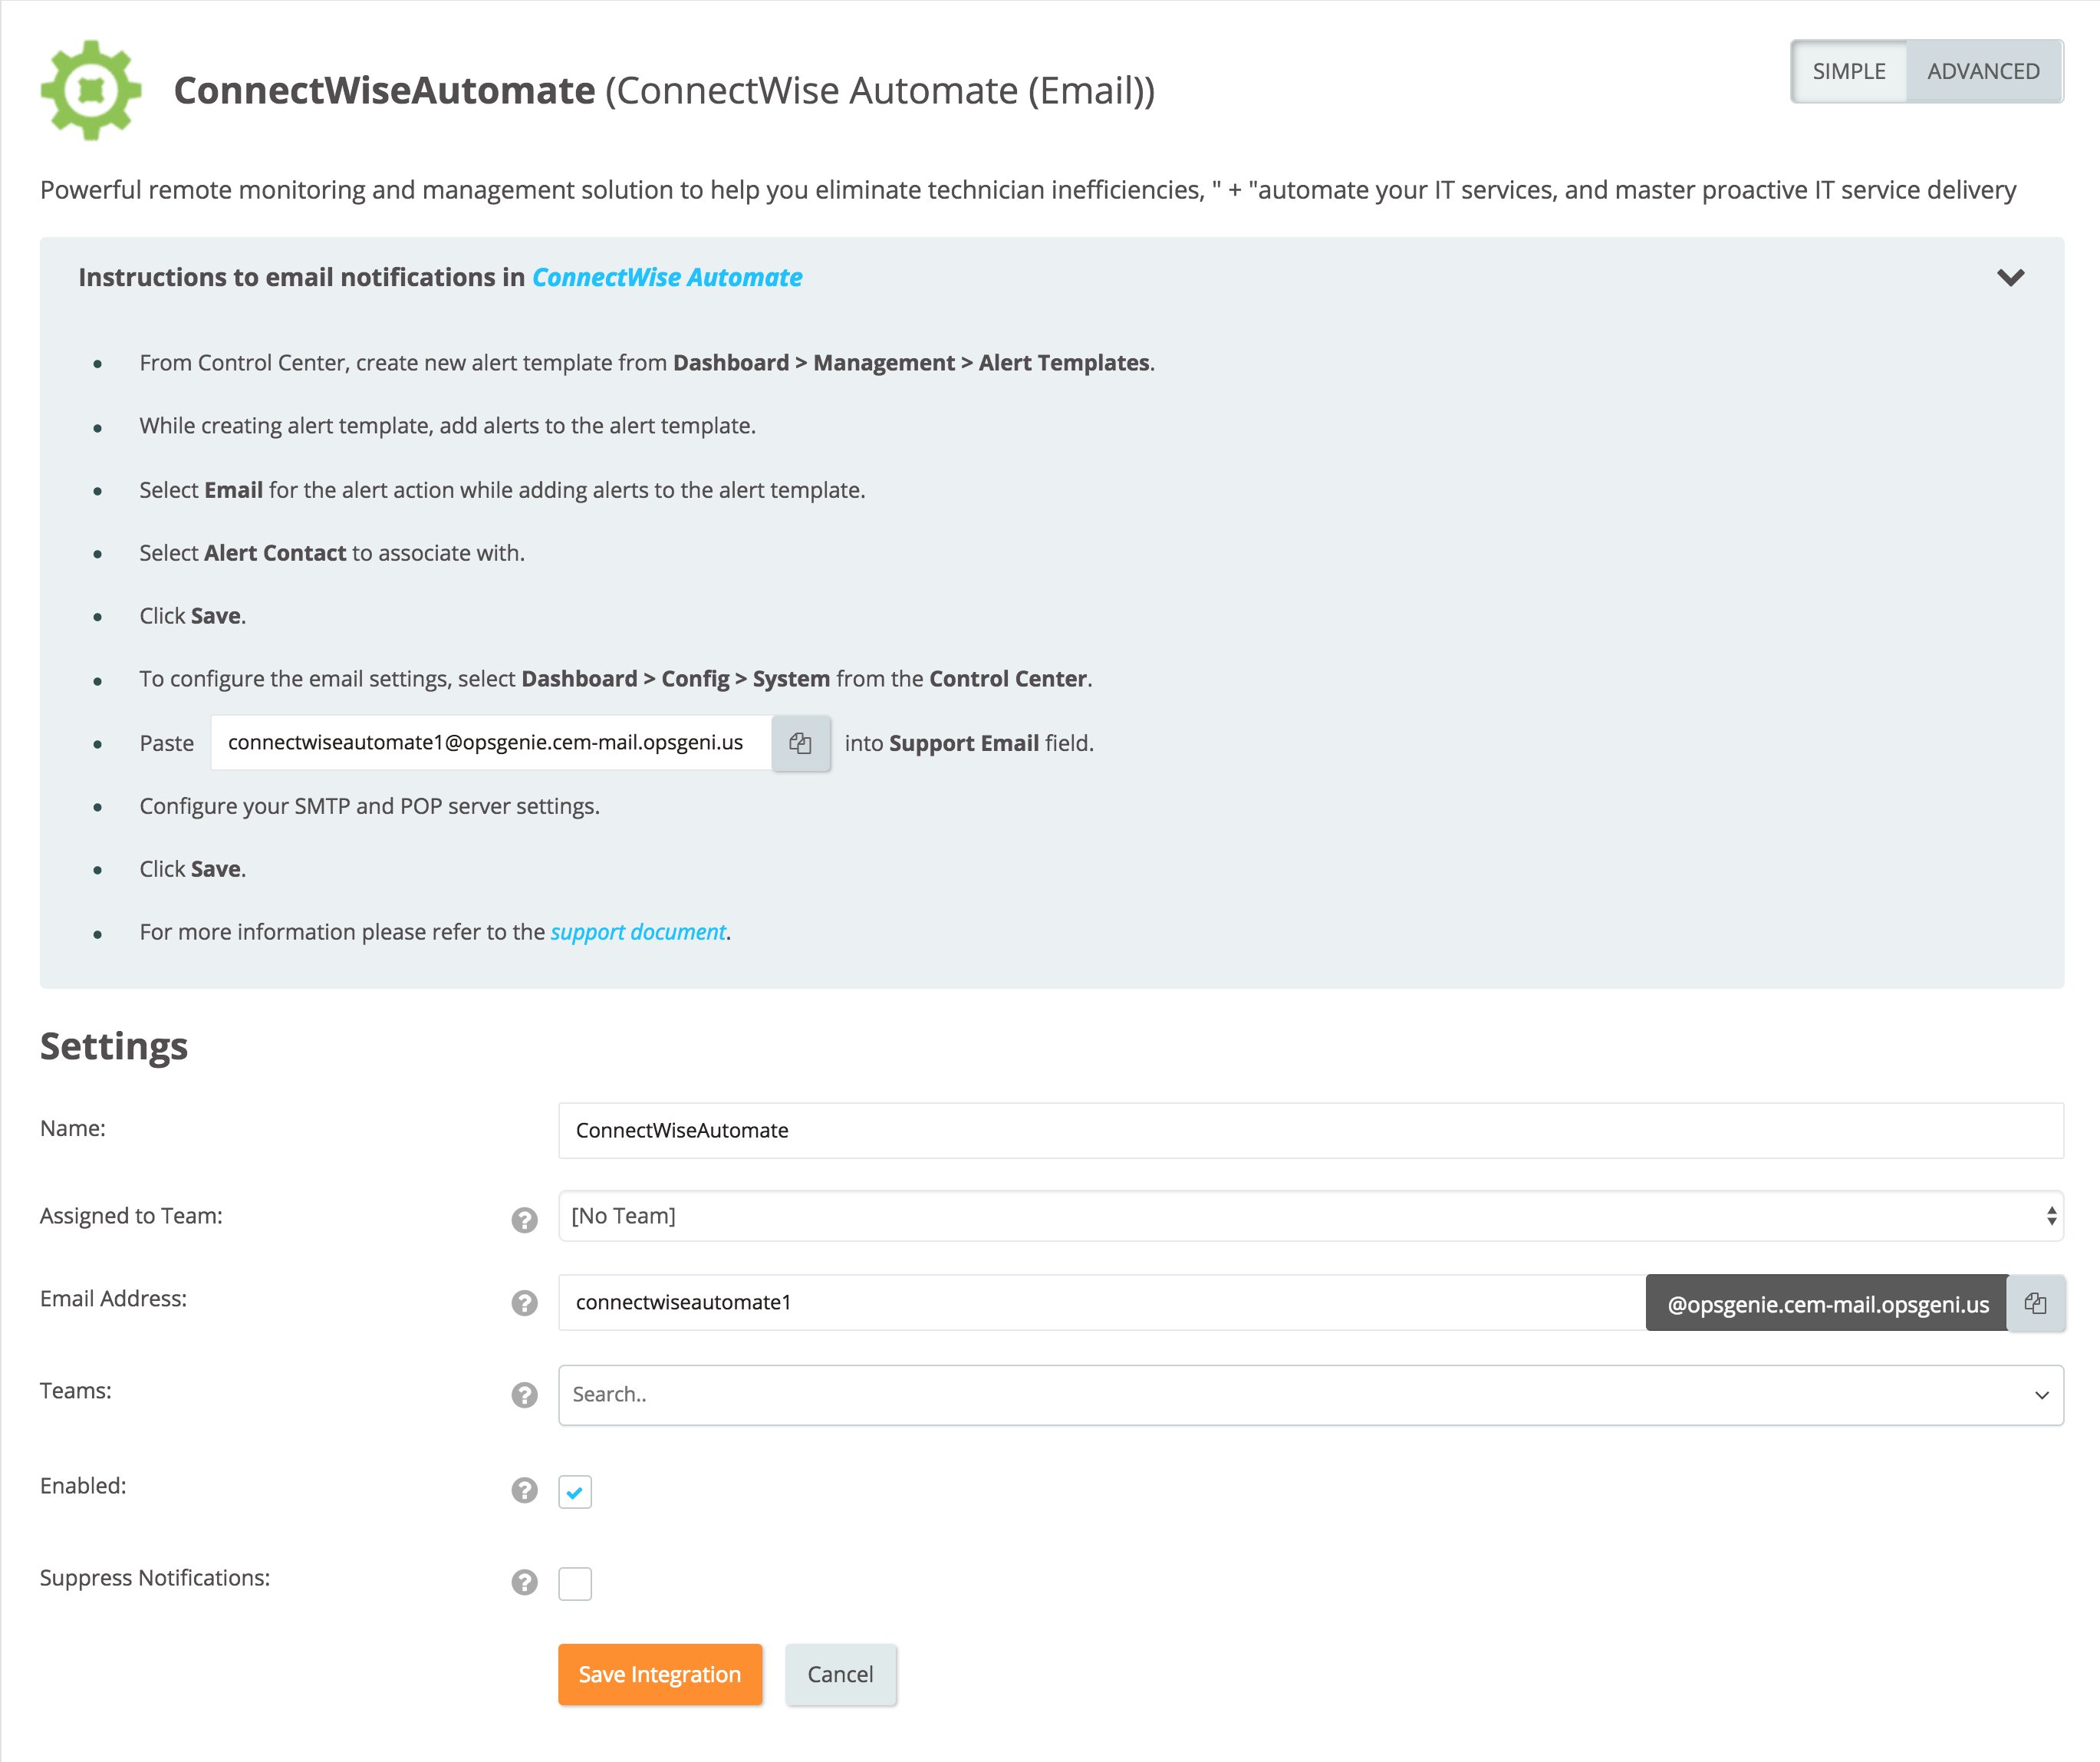This screenshot has height=1762, width=2100.
Task: Uncheck the Enabled checkbox
Action: pos(575,1491)
